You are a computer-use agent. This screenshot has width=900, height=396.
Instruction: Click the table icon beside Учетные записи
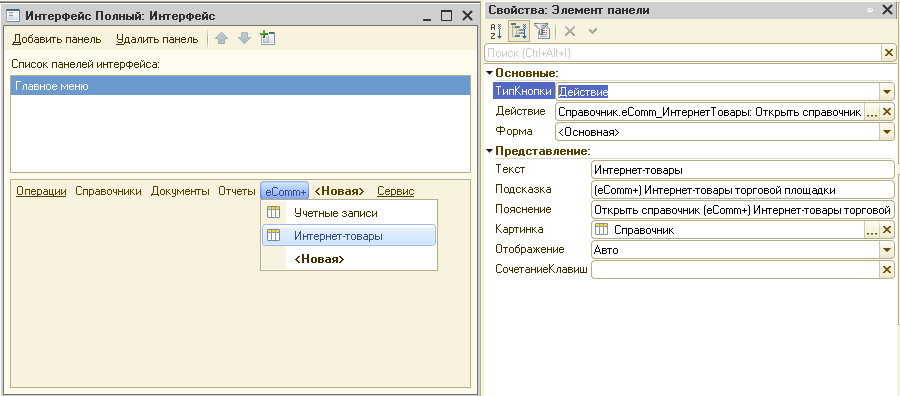pos(273,213)
